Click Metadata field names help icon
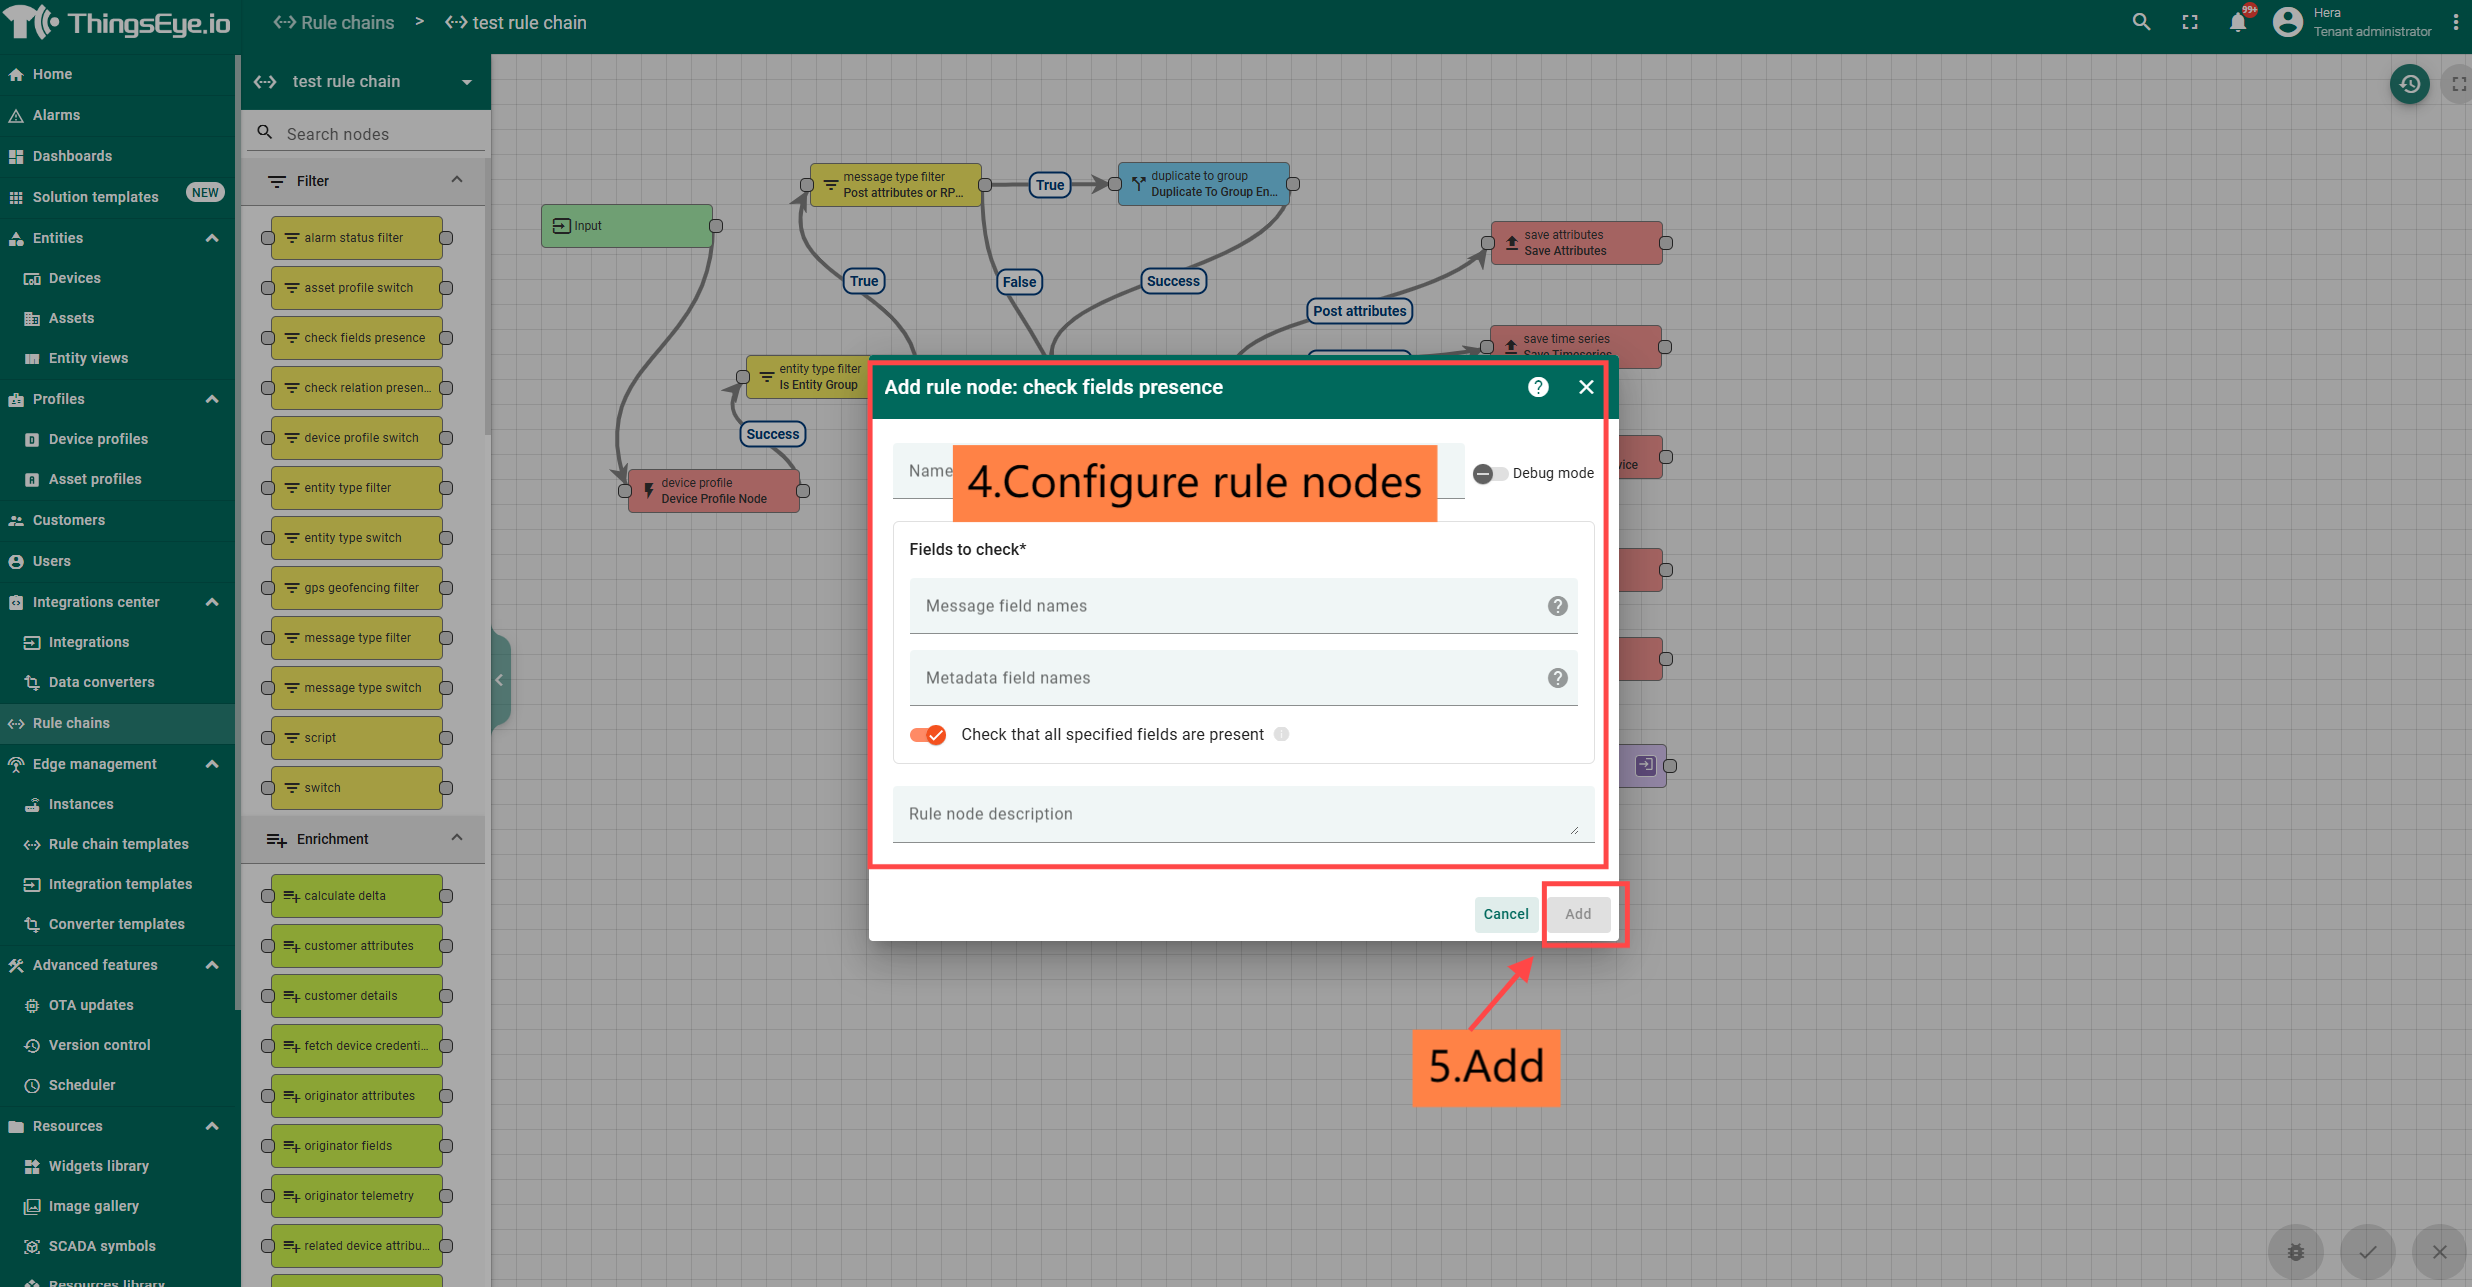The height and width of the screenshot is (1287, 2472). click(x=1557, y=678)
